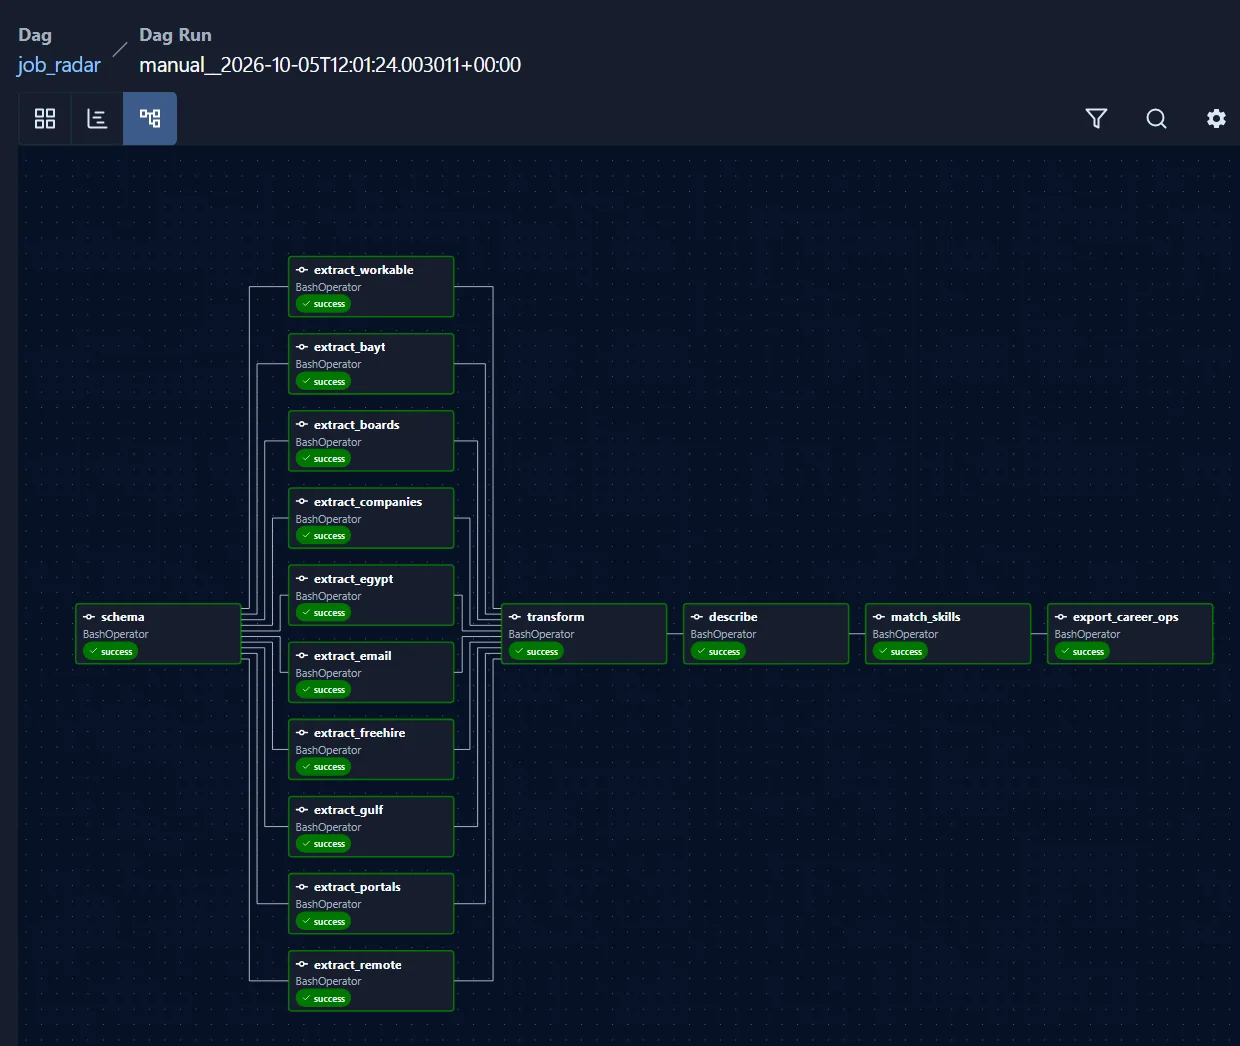Click task icon beside extract_egypt title
Image resolution: width=1240 pixels, height=1046 pixels.
click(x=302, y=578)
